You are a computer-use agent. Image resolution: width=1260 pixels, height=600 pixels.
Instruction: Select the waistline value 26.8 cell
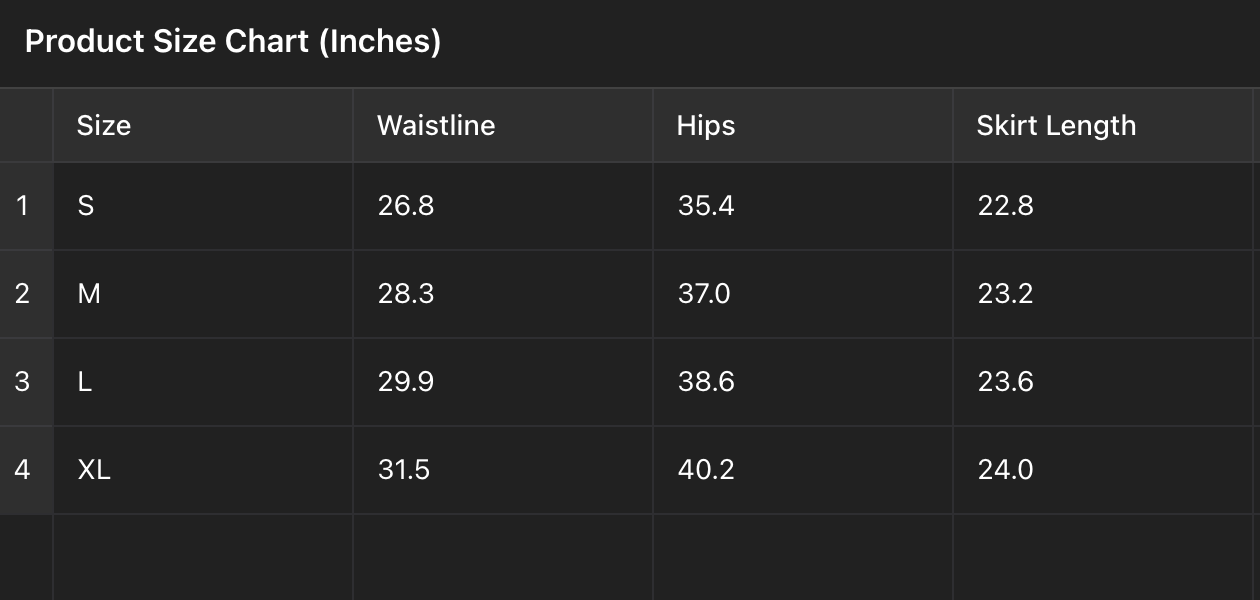pos(502,206)
